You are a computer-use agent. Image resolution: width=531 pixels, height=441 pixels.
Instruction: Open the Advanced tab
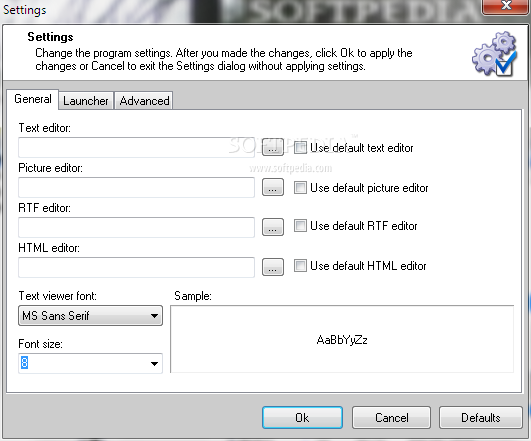[x=144, y=101]
